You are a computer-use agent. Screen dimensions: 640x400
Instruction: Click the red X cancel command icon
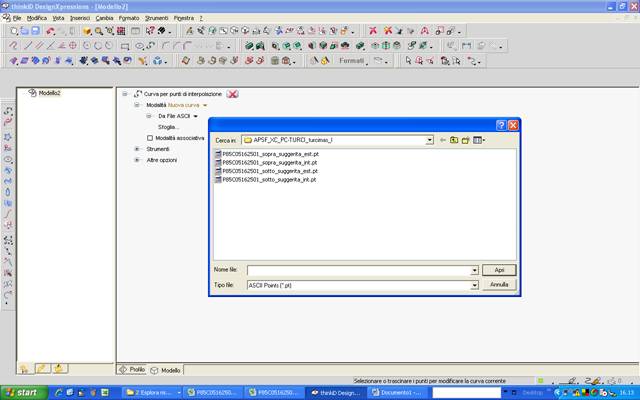click(x=232, y=93)
